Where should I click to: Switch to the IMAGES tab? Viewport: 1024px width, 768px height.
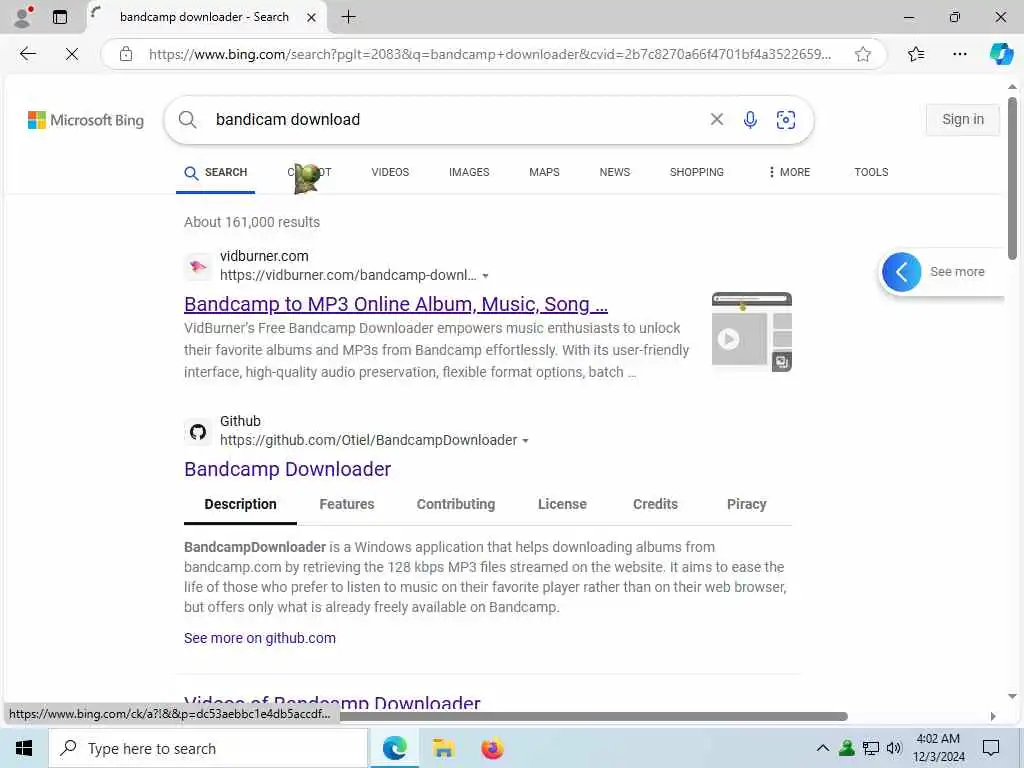tap(469, 172)
